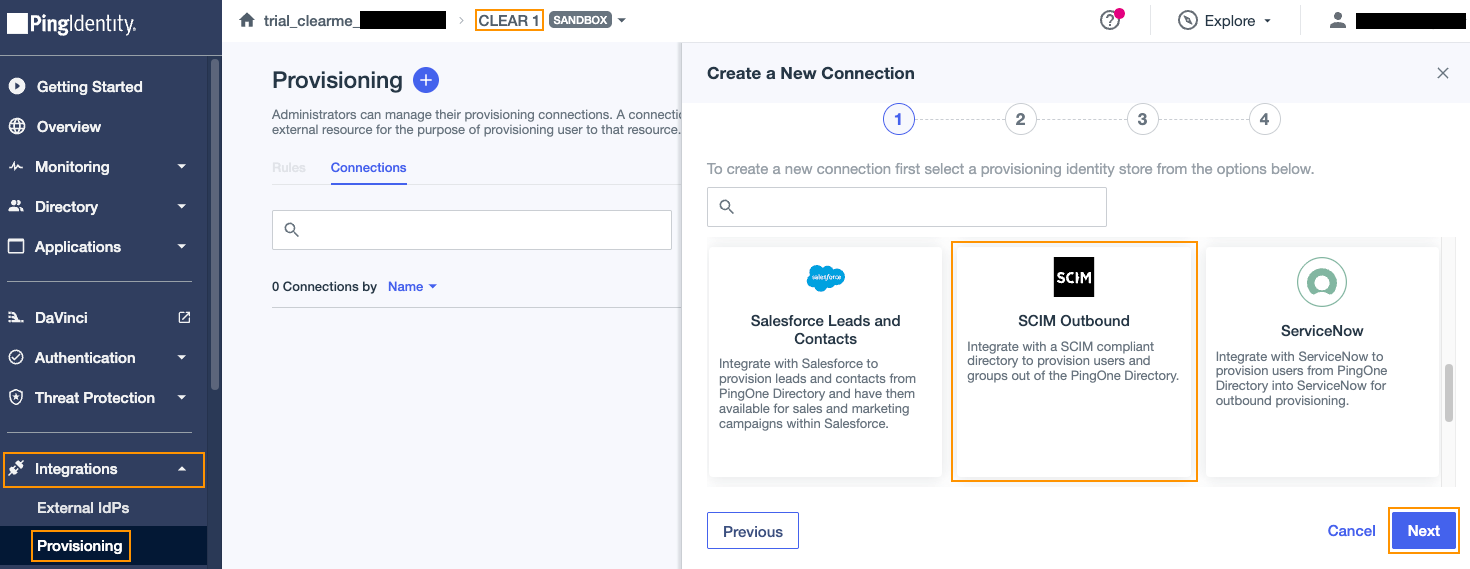Click wizard step 2 circle
This screenshot has width=1470, height=569.
coord(1020,120)
